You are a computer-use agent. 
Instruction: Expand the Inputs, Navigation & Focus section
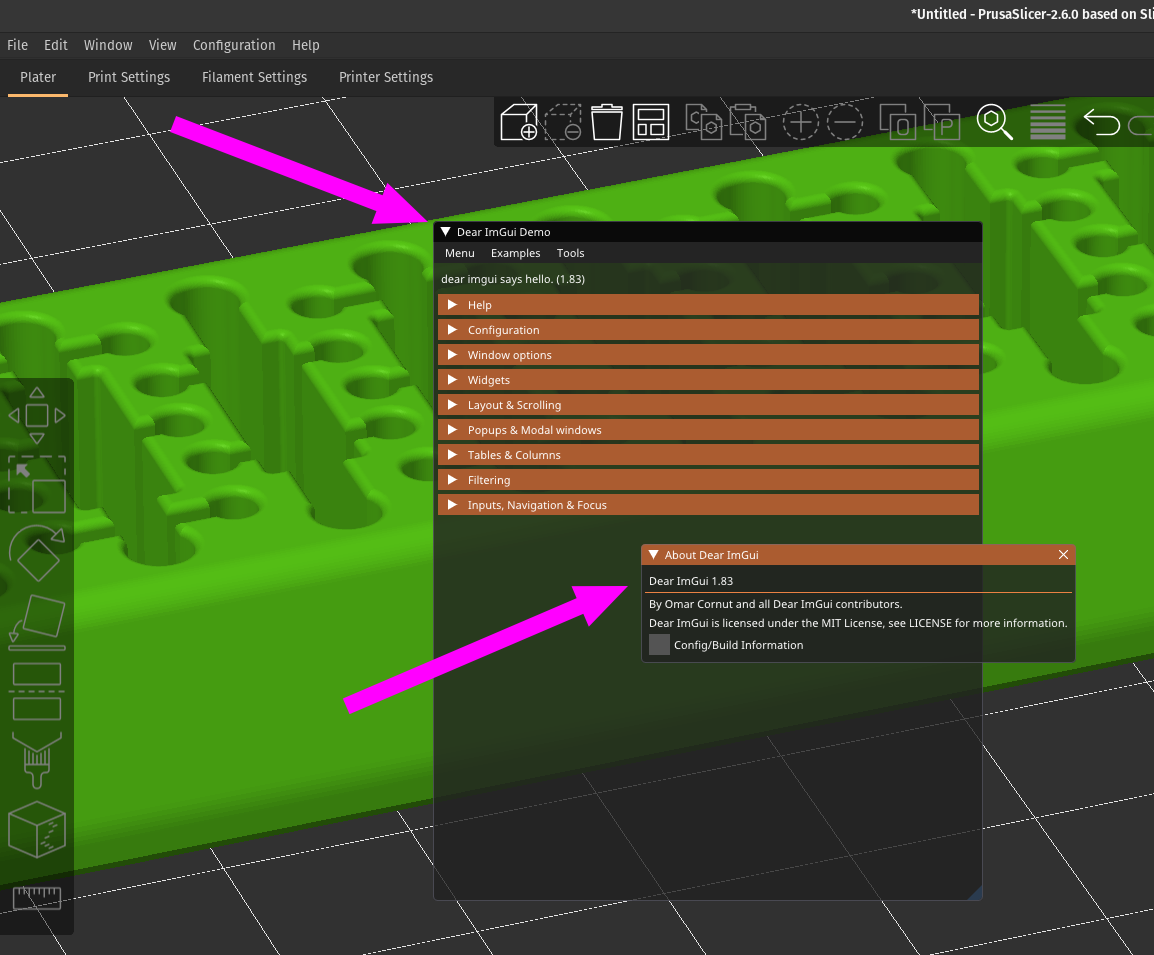[x=708, y=504]
